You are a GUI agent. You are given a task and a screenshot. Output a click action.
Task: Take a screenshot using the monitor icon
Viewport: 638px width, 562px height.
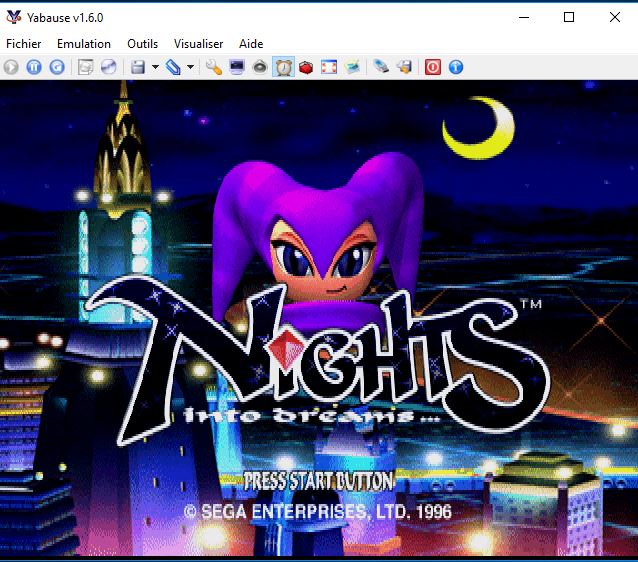point(237,67)
